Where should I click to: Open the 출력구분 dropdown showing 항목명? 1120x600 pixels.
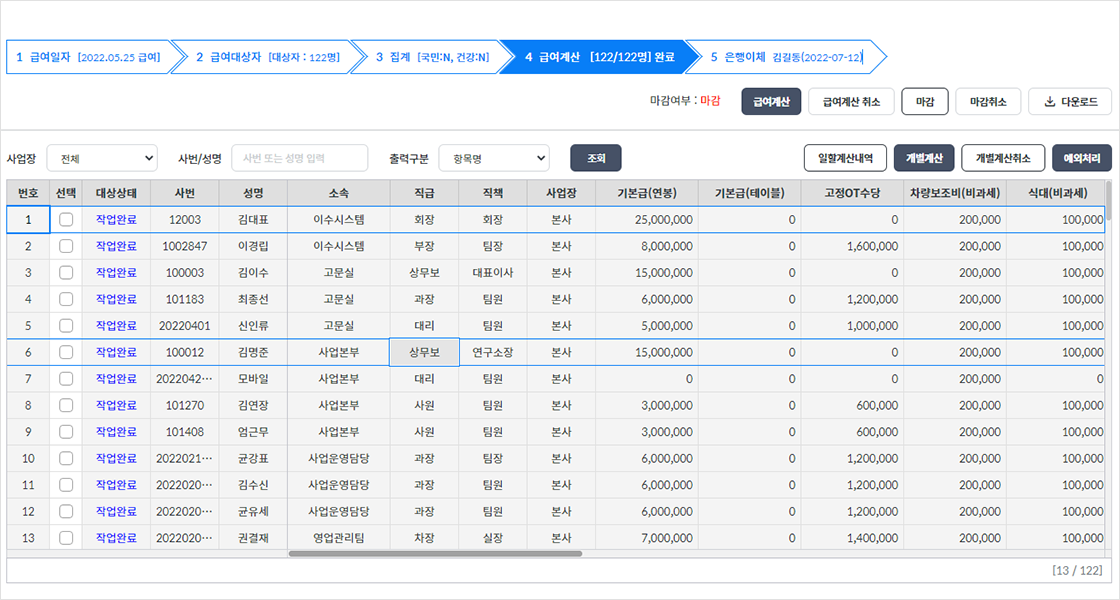[x=494, y=159]
